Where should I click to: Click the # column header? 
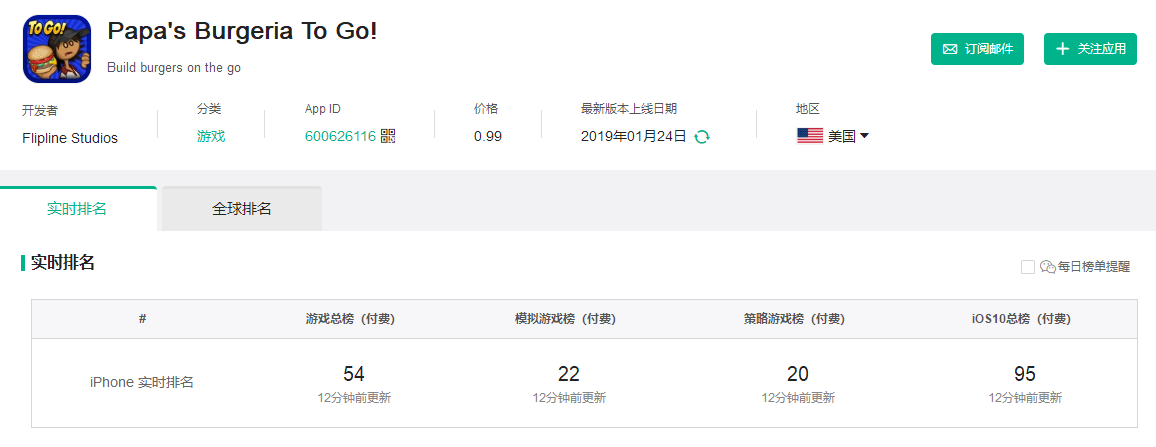click(x=142, y=319)
